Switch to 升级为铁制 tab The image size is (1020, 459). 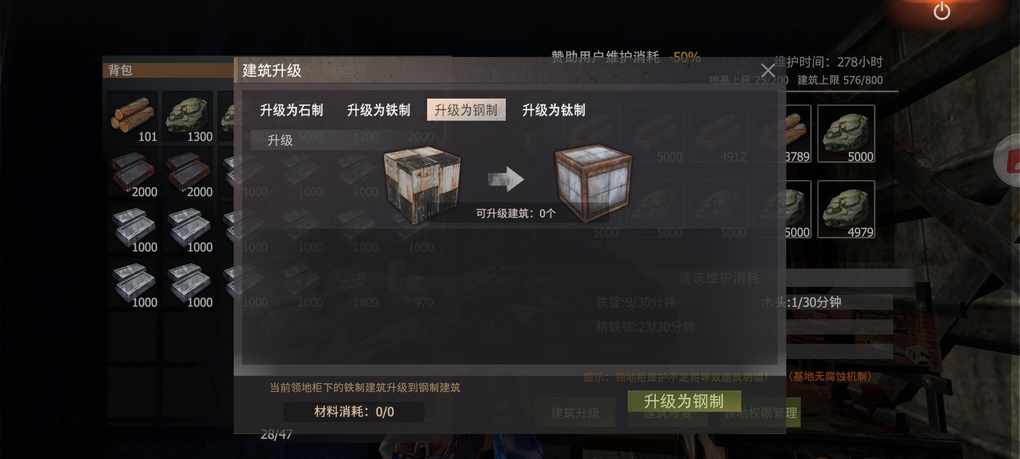click(x=379, y=110)
